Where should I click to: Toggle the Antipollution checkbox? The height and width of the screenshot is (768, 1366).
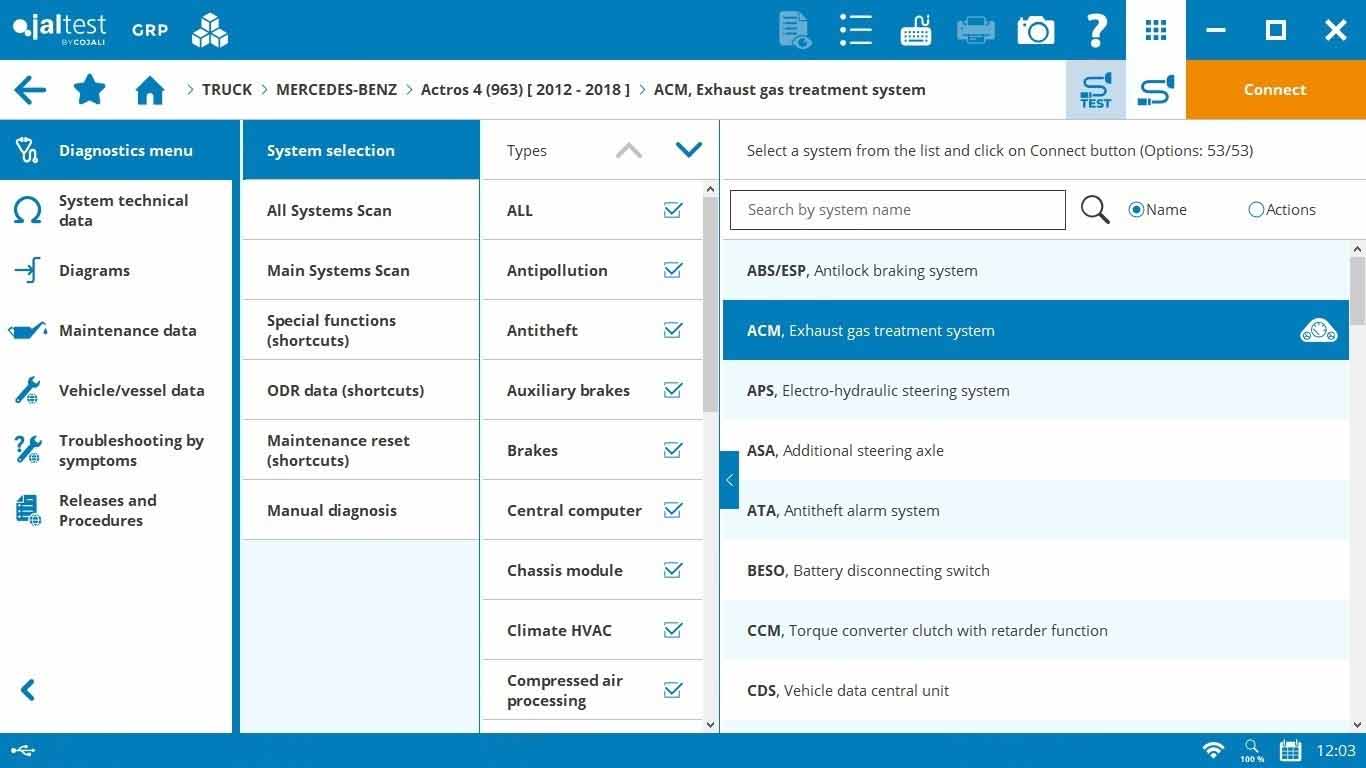[673, 270]
